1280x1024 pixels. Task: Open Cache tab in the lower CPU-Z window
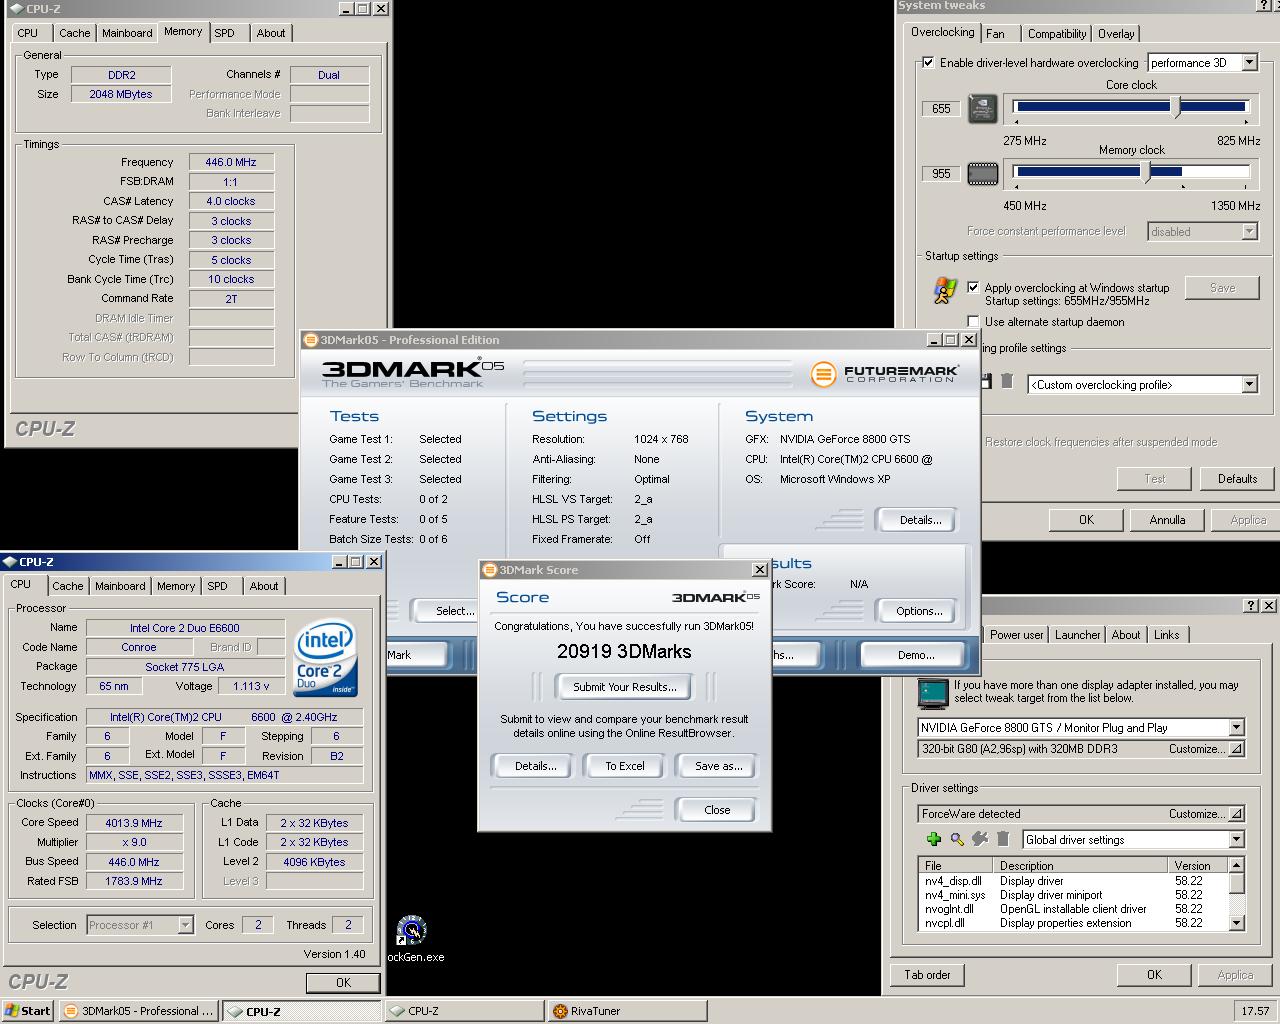point(68,586)
